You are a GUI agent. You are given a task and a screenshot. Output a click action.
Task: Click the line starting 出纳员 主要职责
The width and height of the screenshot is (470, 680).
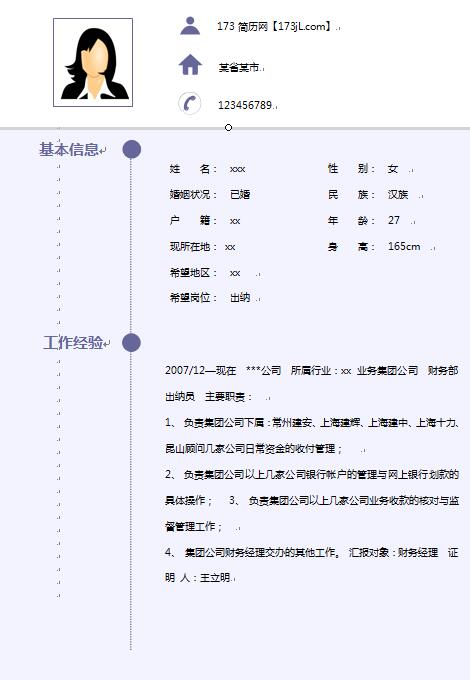pos(209,396)
